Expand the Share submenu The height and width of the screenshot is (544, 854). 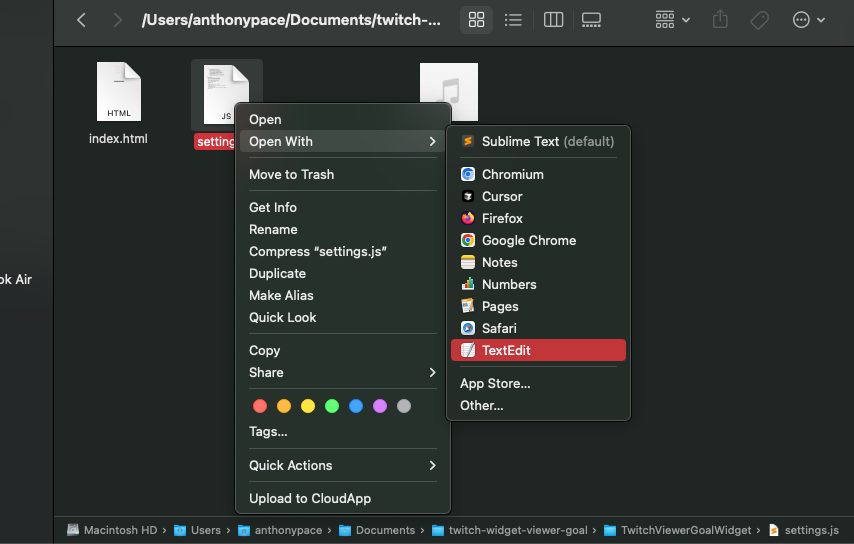click(x=342, y=372)
